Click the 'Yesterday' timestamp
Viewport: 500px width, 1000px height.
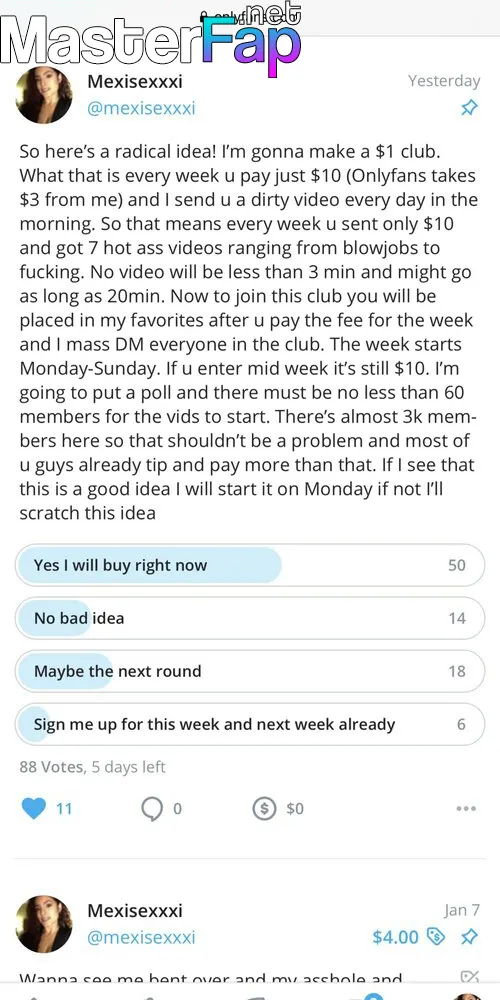pos(444,81)
